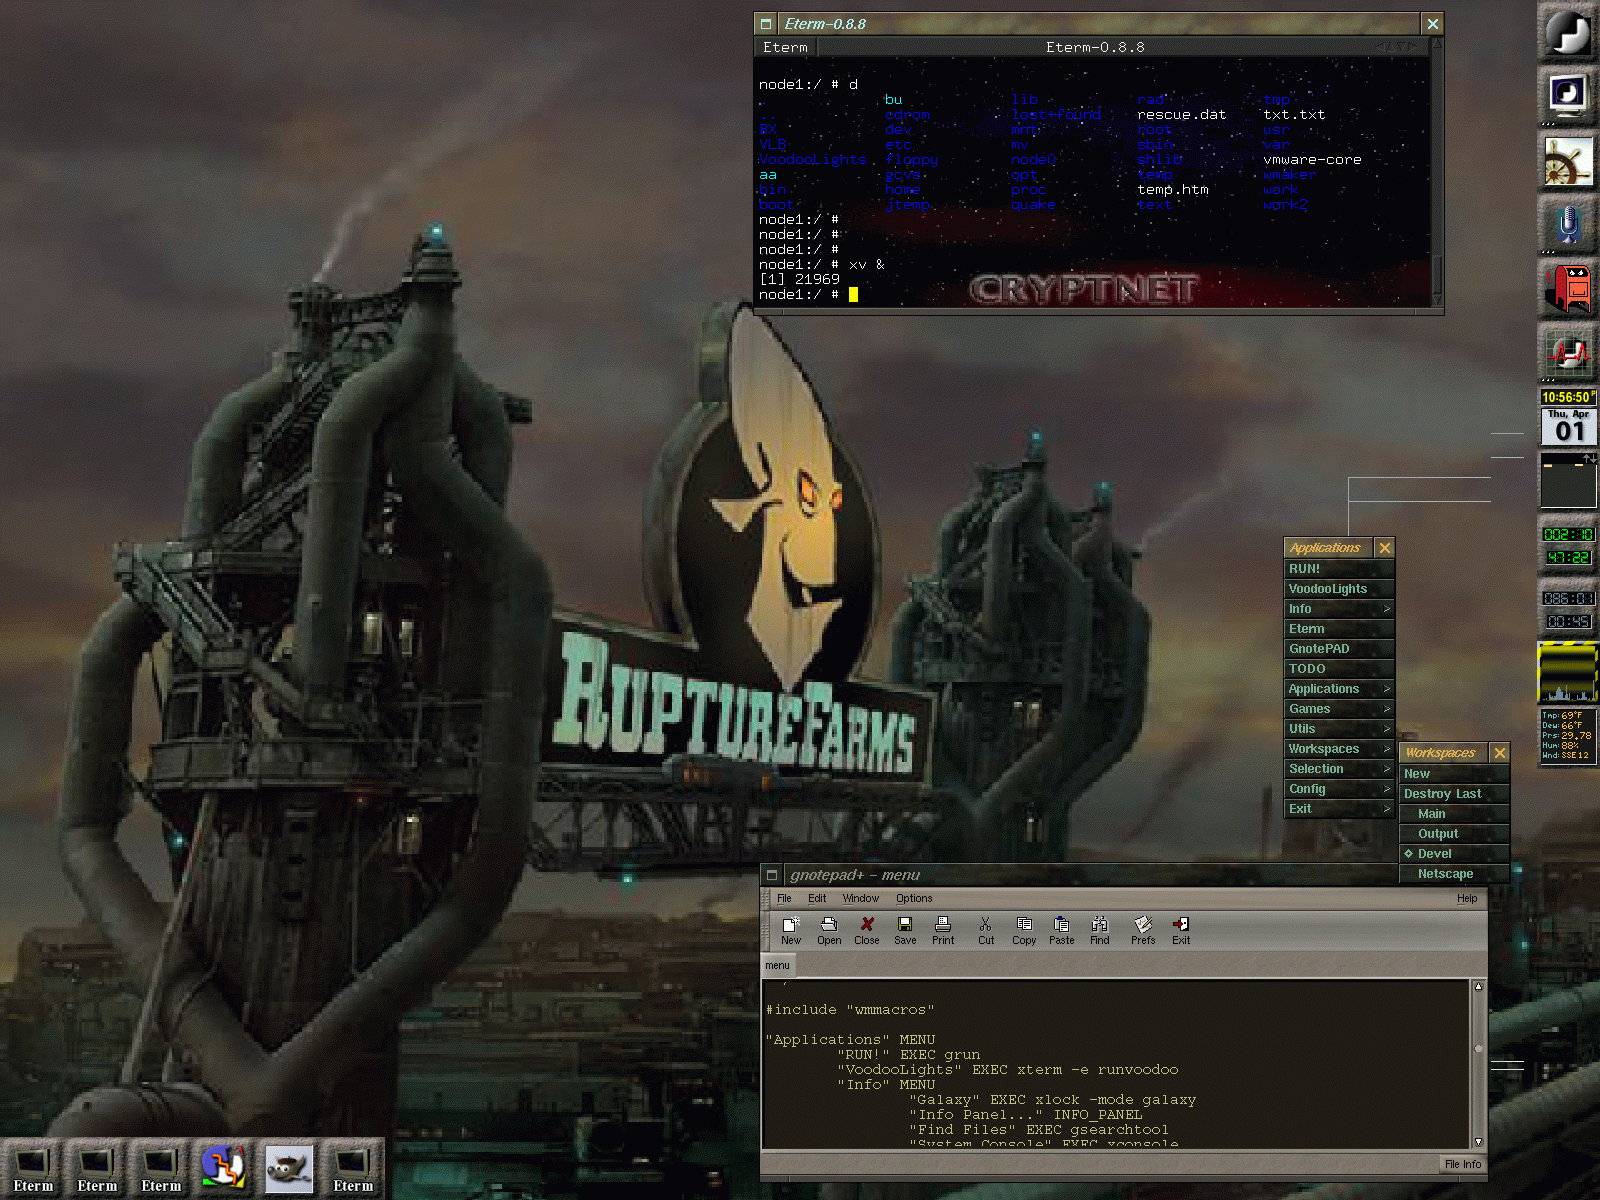Click the Print icon in gnotepad+ toolbar

pyautogui.click(x=943, y=930)
